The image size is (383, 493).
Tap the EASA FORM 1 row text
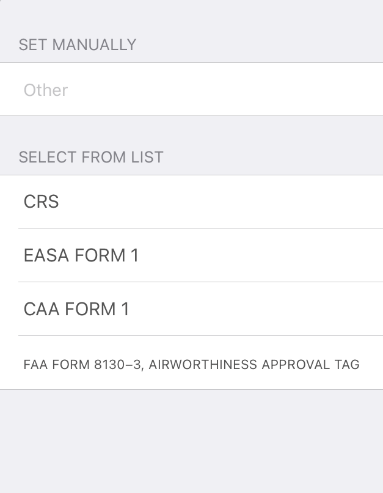coord(81,255)
